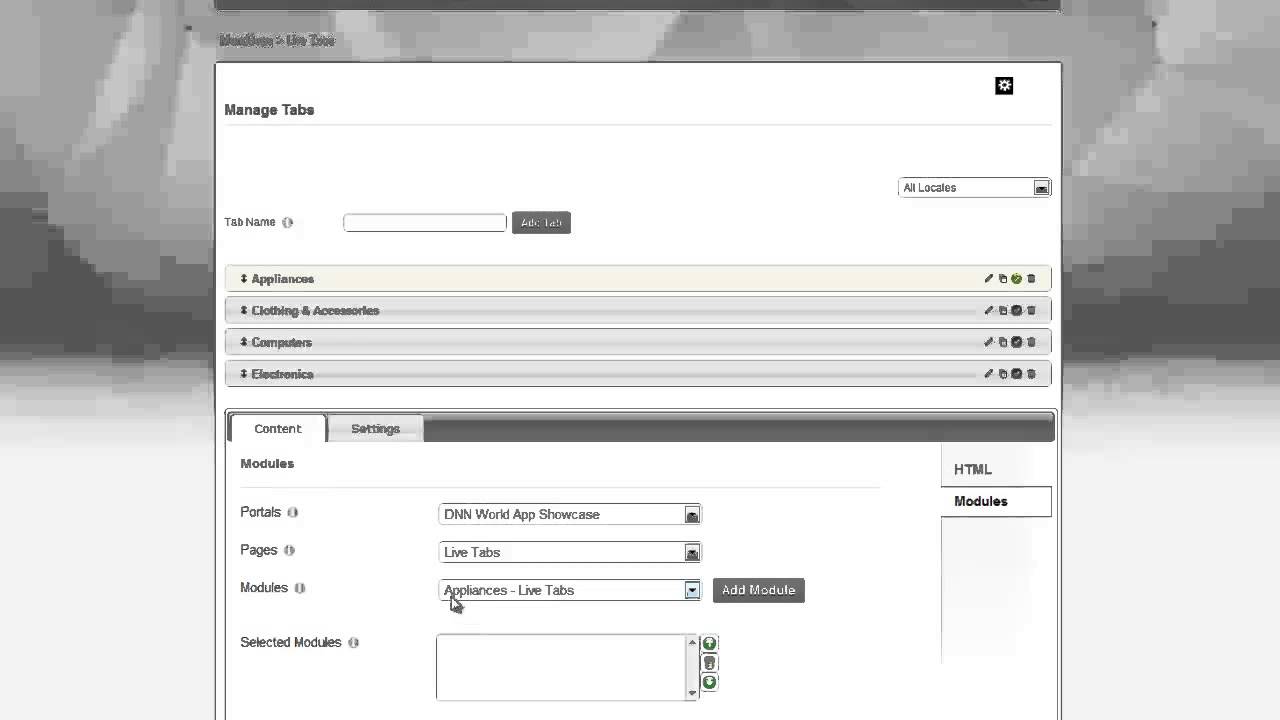Show help info for Modules field

(299, 588)
